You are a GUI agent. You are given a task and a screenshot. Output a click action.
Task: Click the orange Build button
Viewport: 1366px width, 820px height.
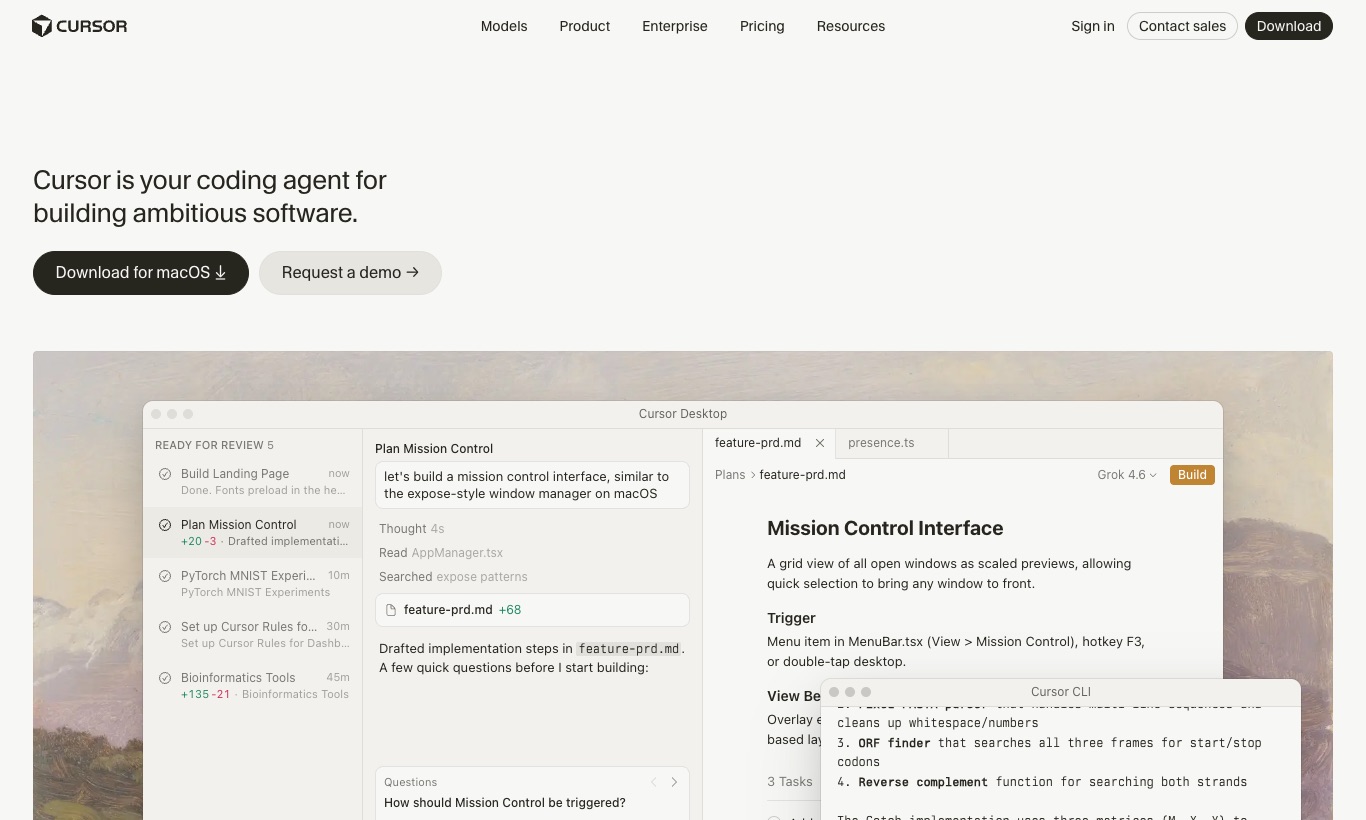[1192, 475]
